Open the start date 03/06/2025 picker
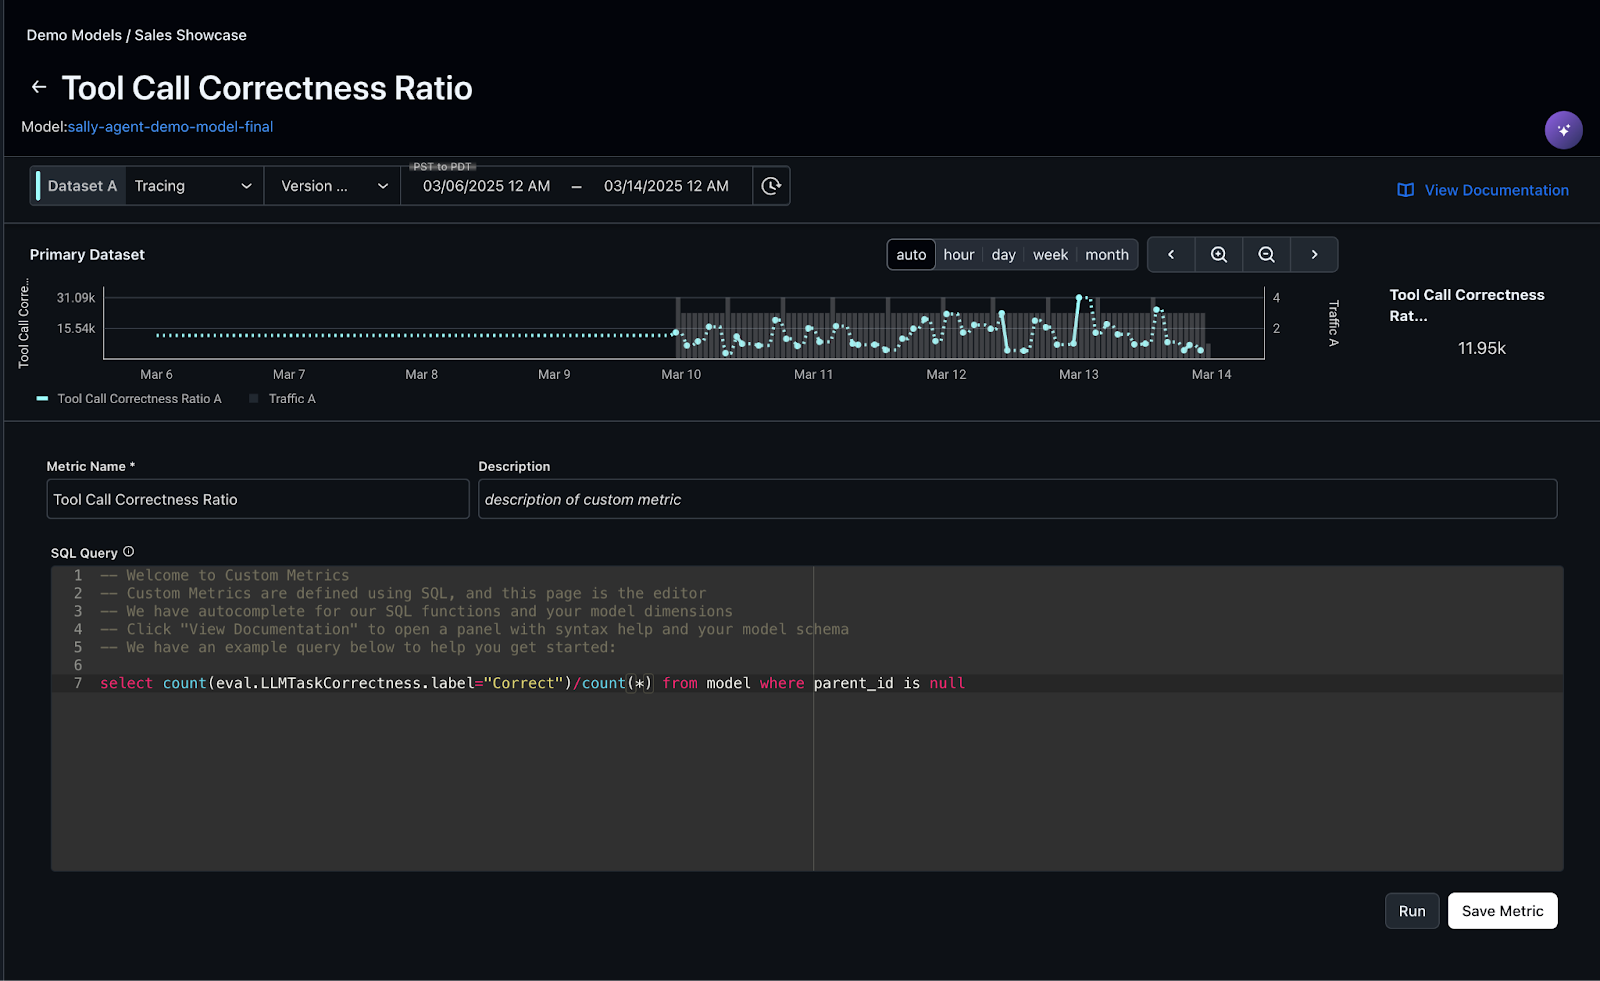1600x981 pixels. point(486,186)
